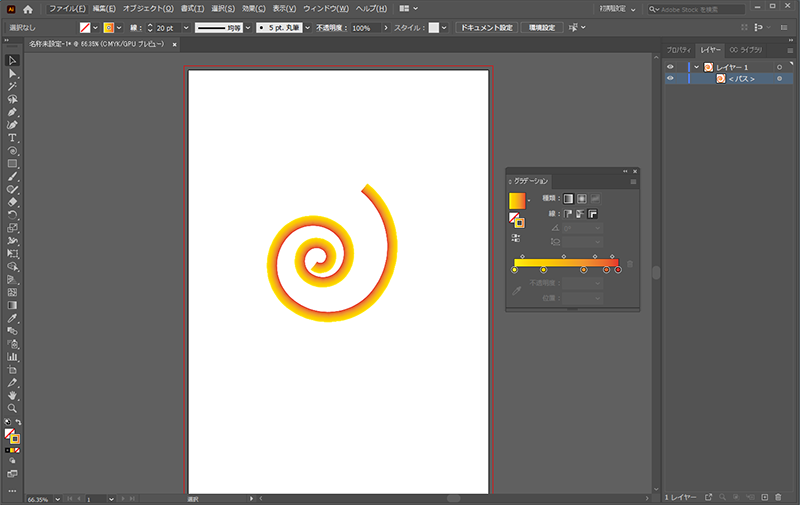
Task: Choose linear gradient type in Gradient panel
Action: [x=568, y=199]
